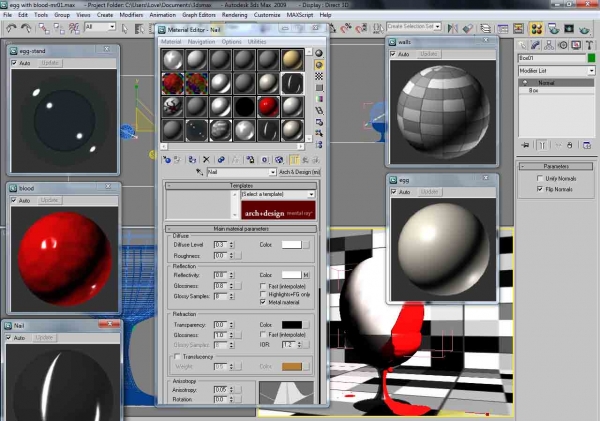Click Configure Modifier Sets icon
Screen dimensions: 600x421
tap(587, 145)
